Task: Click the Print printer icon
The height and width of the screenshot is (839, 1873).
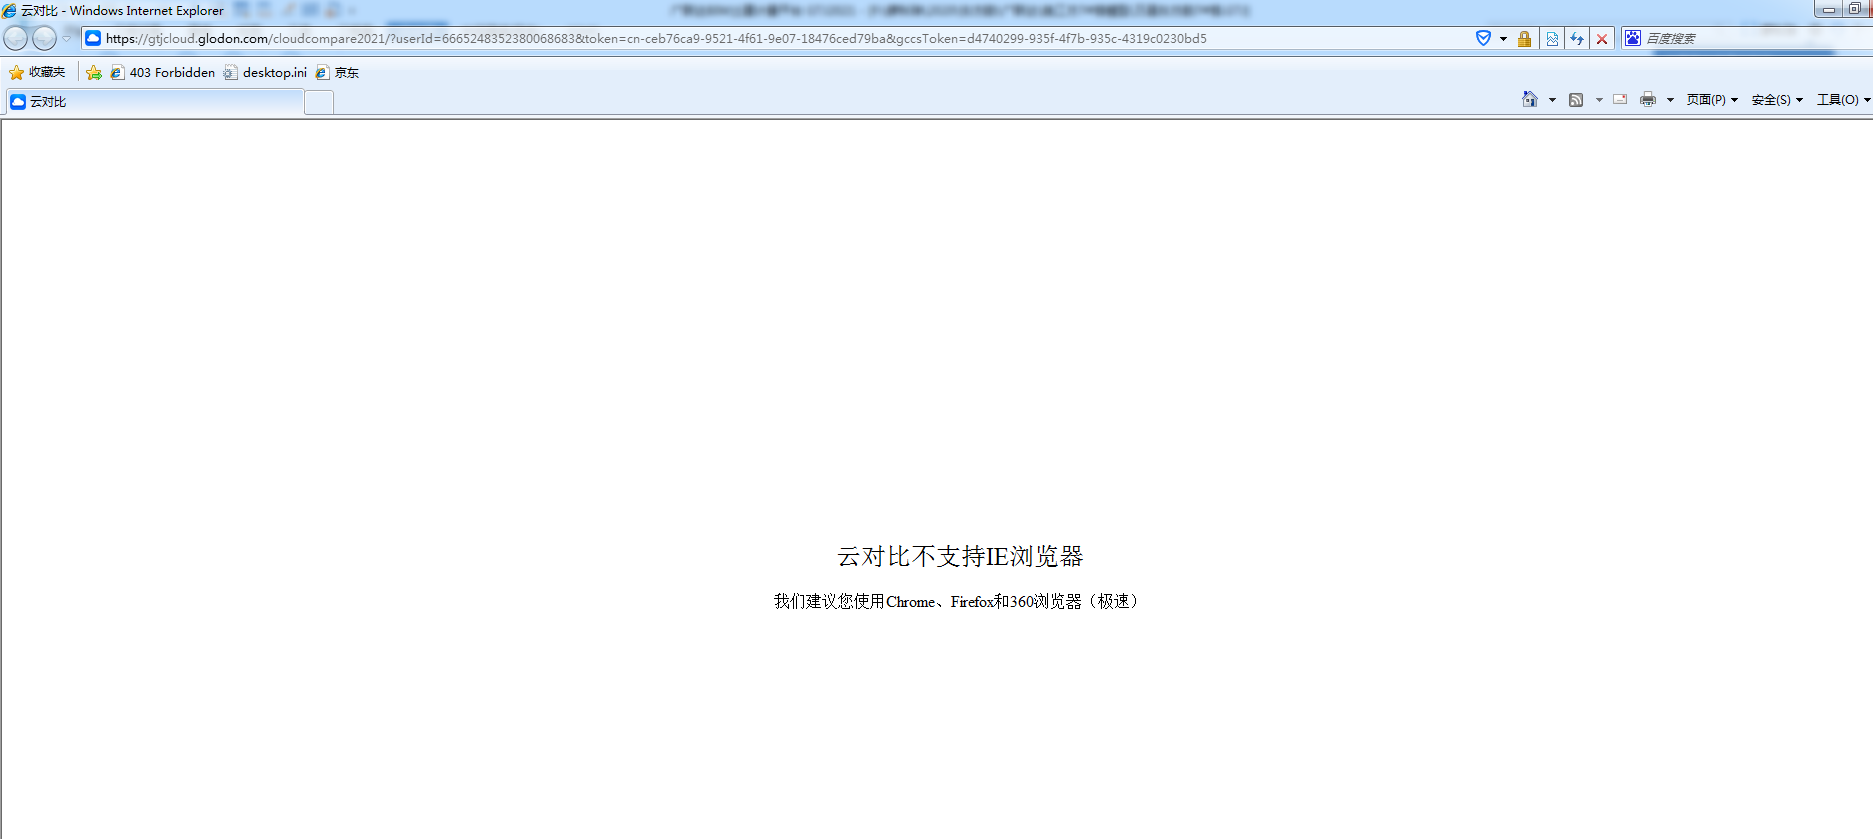Action: click(x=1648, y=99)
